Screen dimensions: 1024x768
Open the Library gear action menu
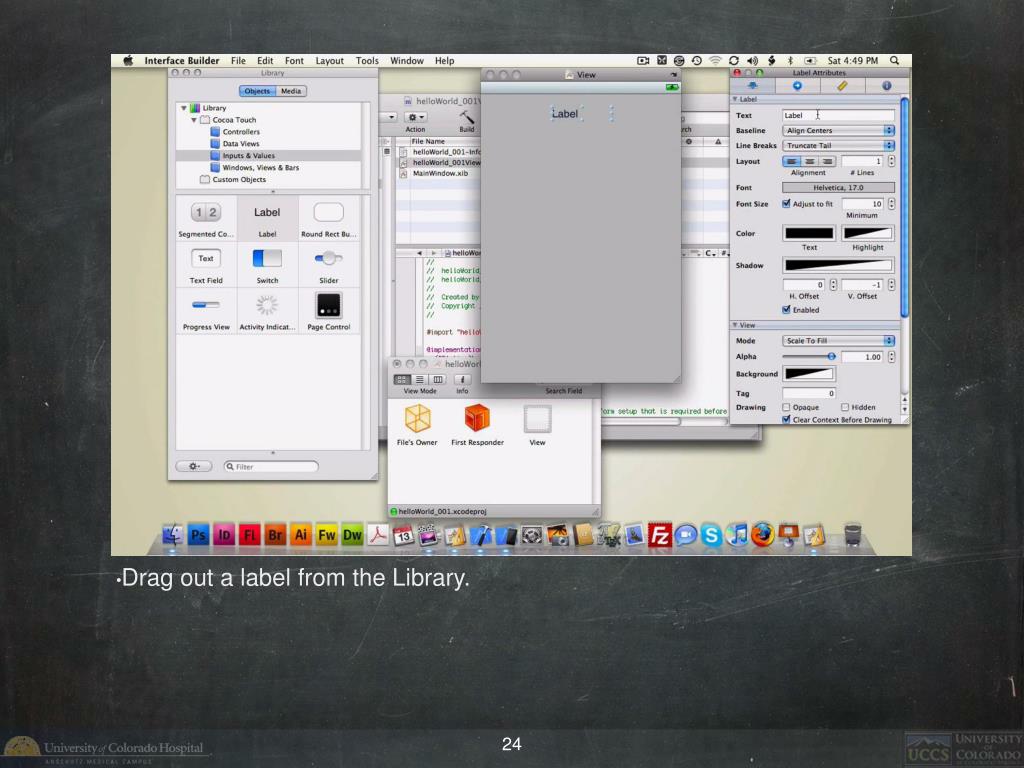pos(194,466)
